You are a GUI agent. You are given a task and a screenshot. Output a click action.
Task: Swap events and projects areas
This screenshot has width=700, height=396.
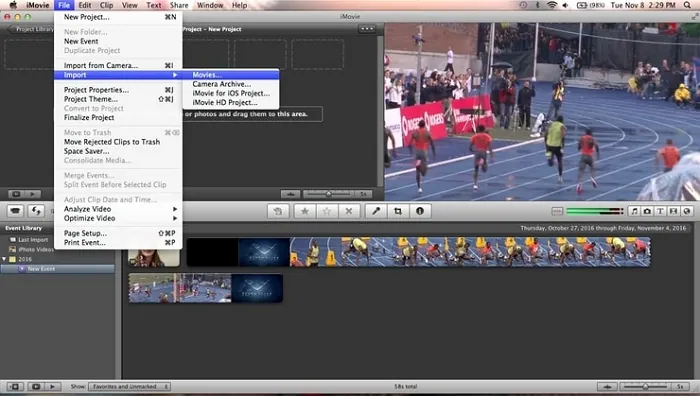36,211
